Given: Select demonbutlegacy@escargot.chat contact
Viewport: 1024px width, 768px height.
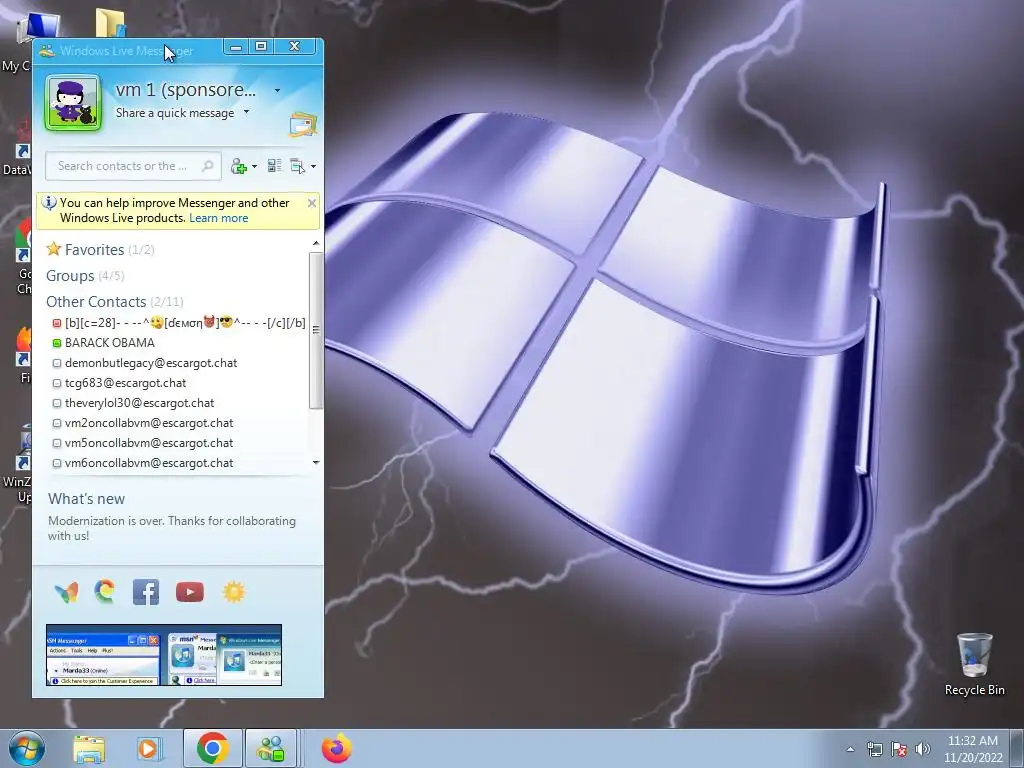Looking at the screenshot, I should point(151,363).
